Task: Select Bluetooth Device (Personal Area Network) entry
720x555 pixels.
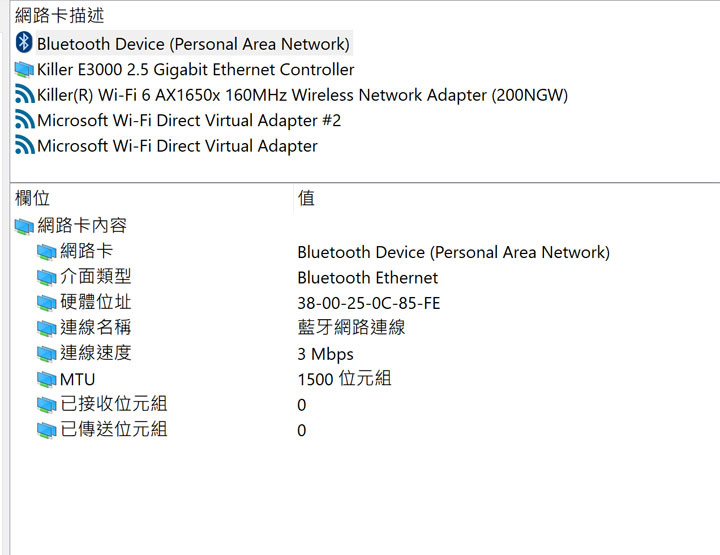Action: click(x=193, y=44)
